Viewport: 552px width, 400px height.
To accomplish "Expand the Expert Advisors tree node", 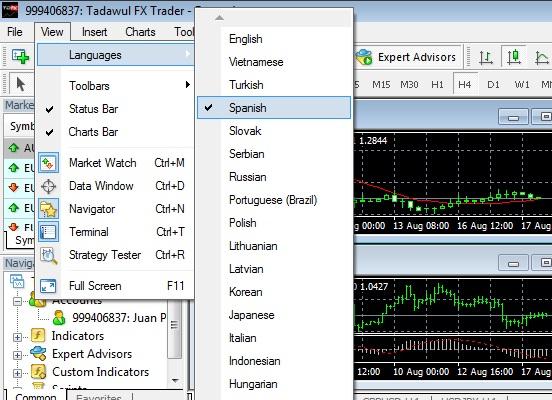I will pyautogui.click(x=17, y=355).
